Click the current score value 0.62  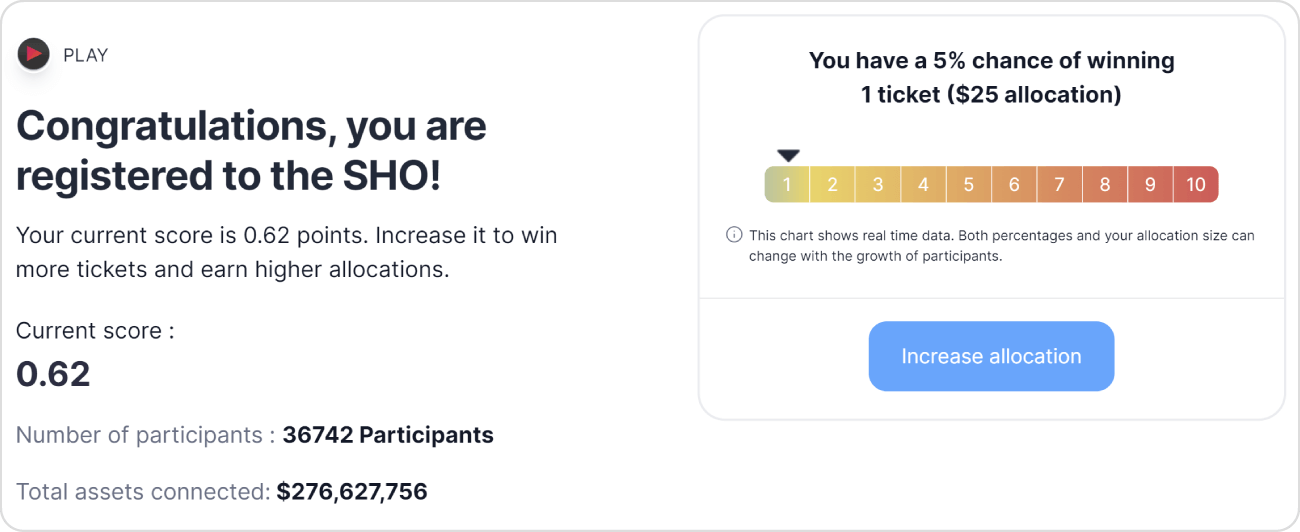(x=53, y=374)
